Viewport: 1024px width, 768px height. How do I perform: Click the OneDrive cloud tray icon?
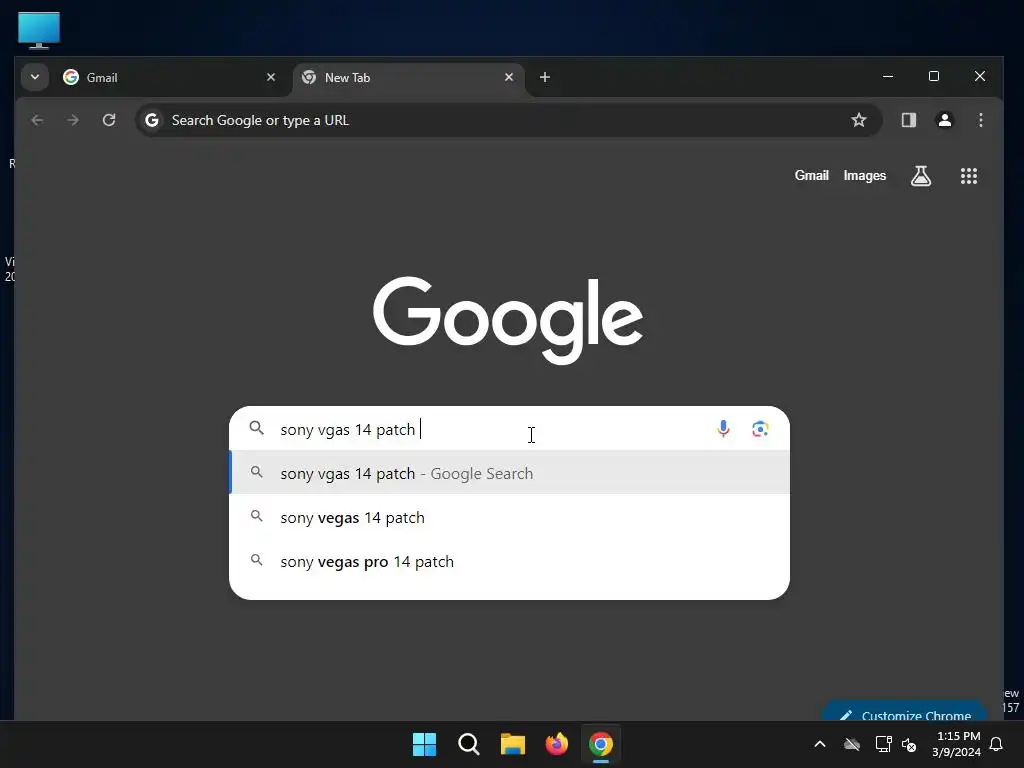click(x=852, y=744)
